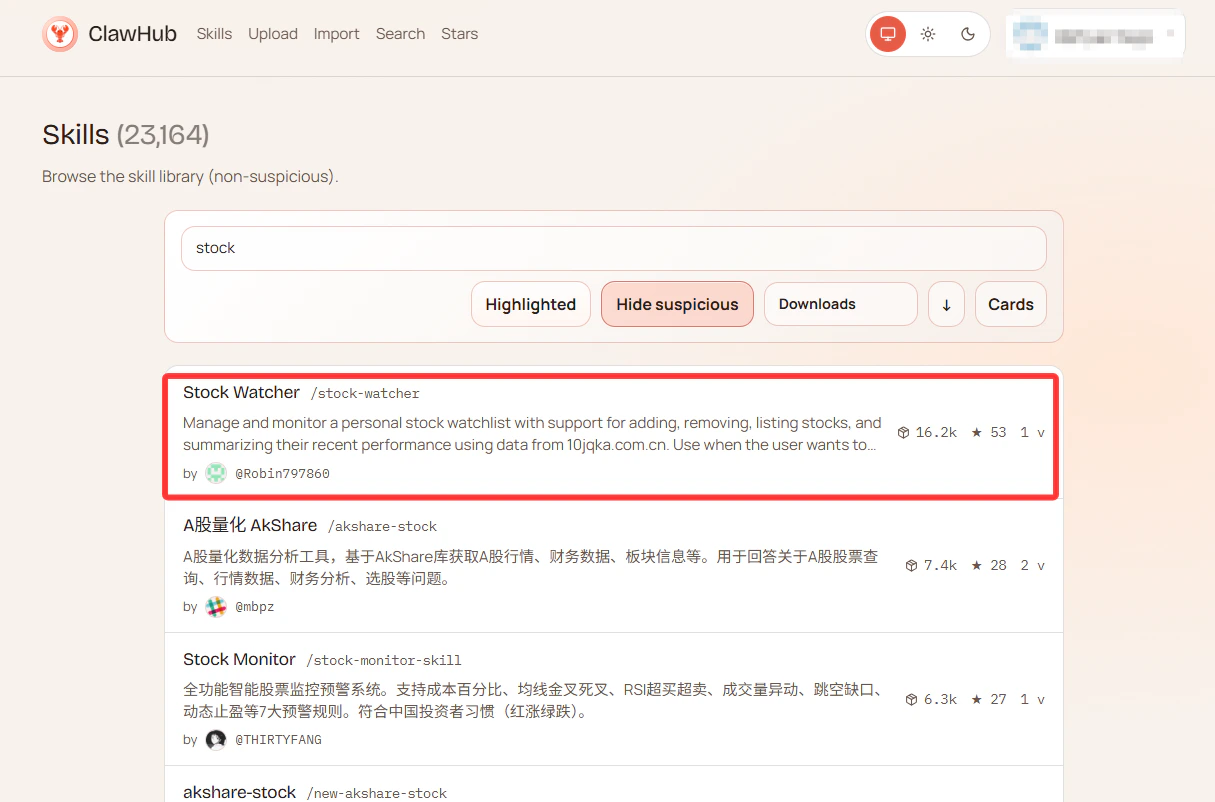The height and width of the screenshot is (802, 1215).
Task: Click the AkShare skill description text
Action: tap(531, 567)
